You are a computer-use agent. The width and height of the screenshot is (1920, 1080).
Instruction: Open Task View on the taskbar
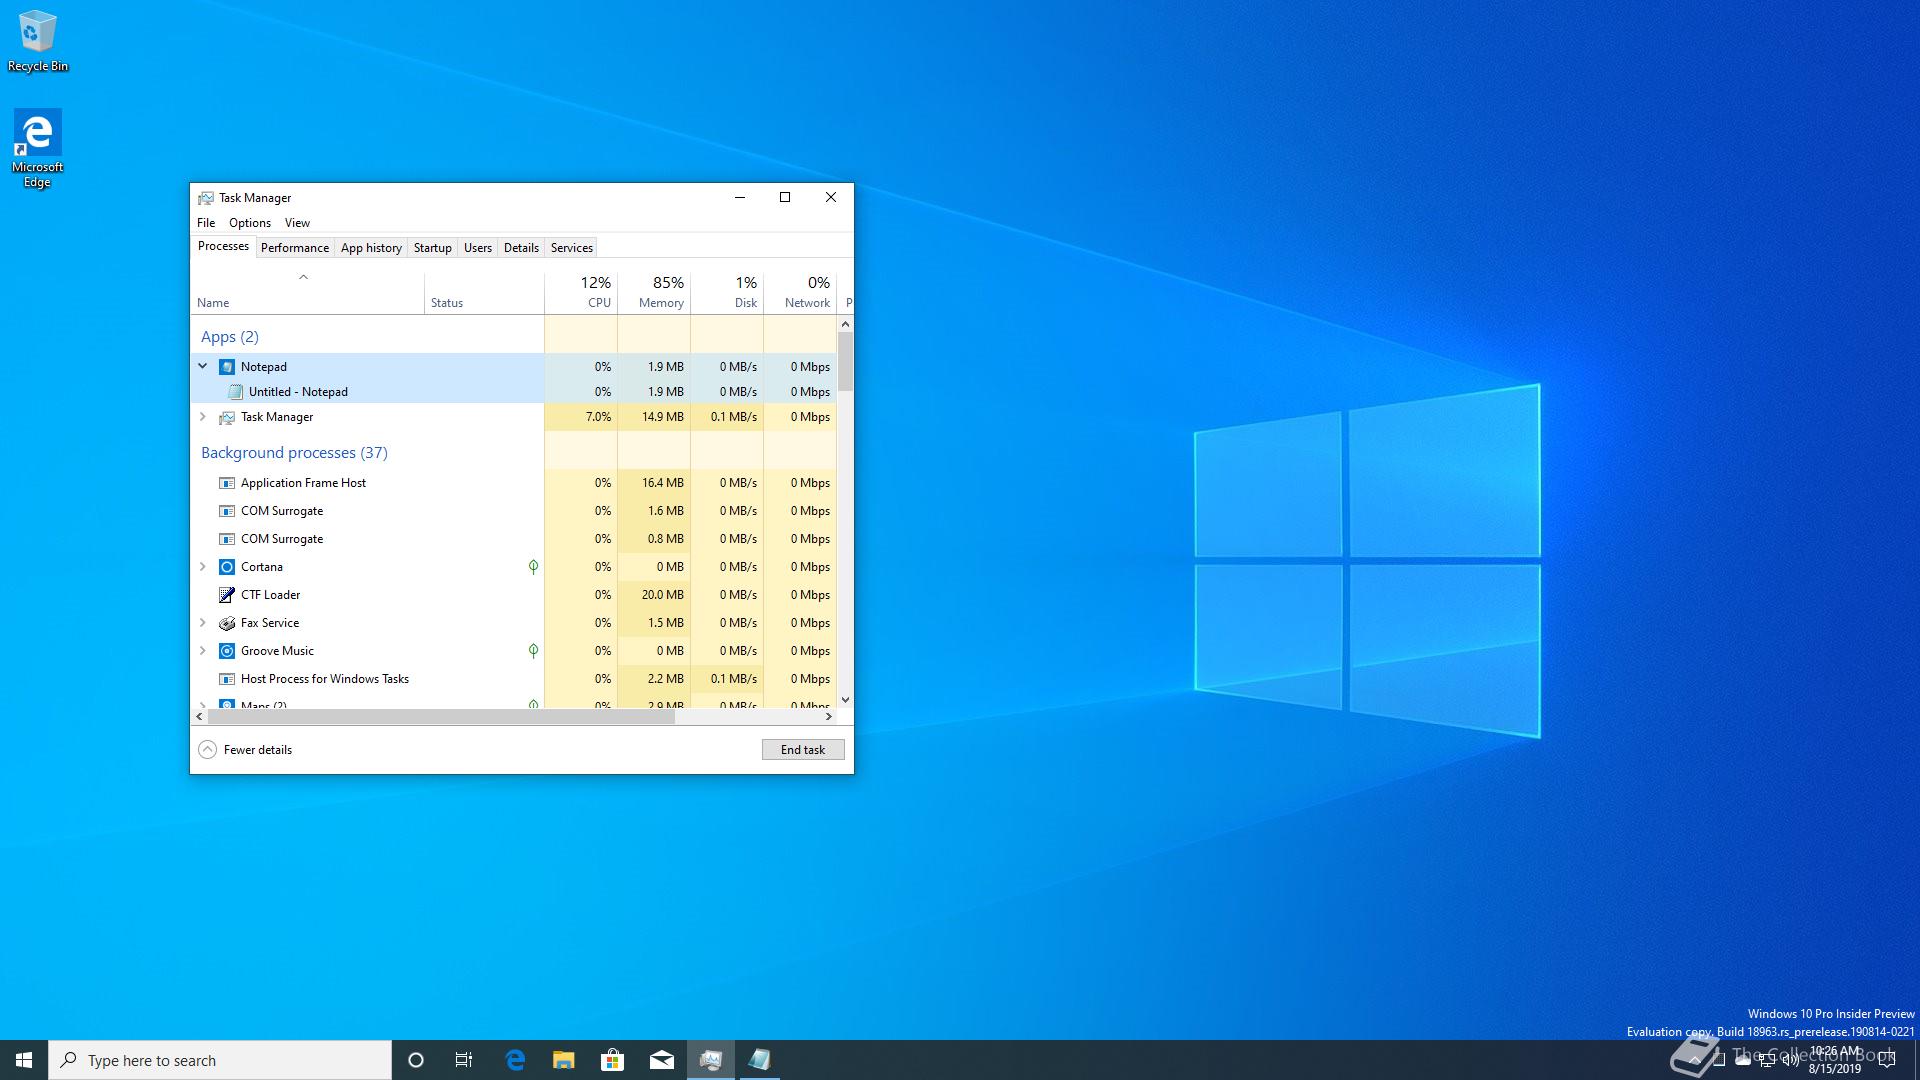tap(464, 1060)
